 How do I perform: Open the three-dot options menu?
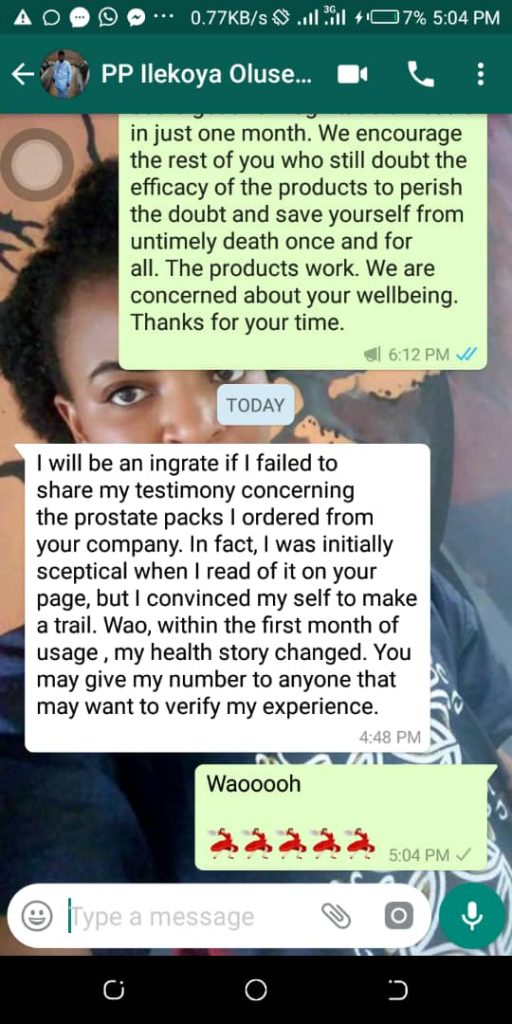481,74
